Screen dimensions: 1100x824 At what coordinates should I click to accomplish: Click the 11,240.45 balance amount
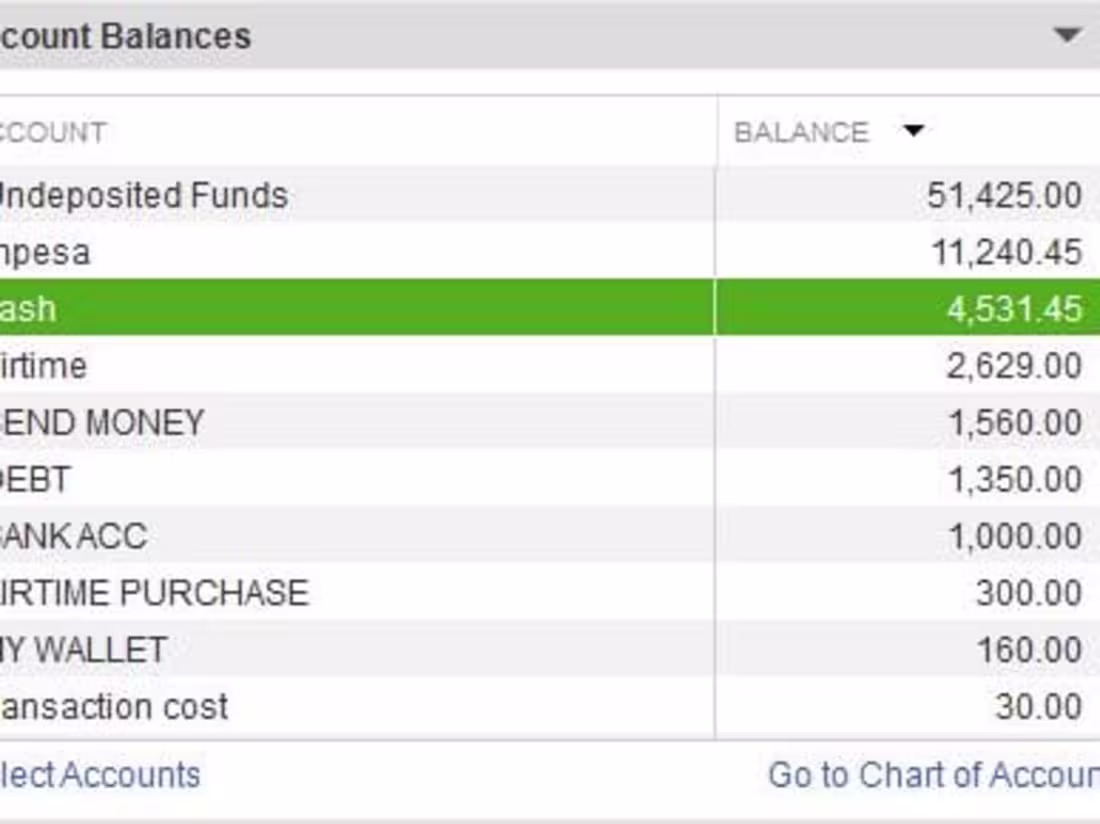[x=1006, y=252]
